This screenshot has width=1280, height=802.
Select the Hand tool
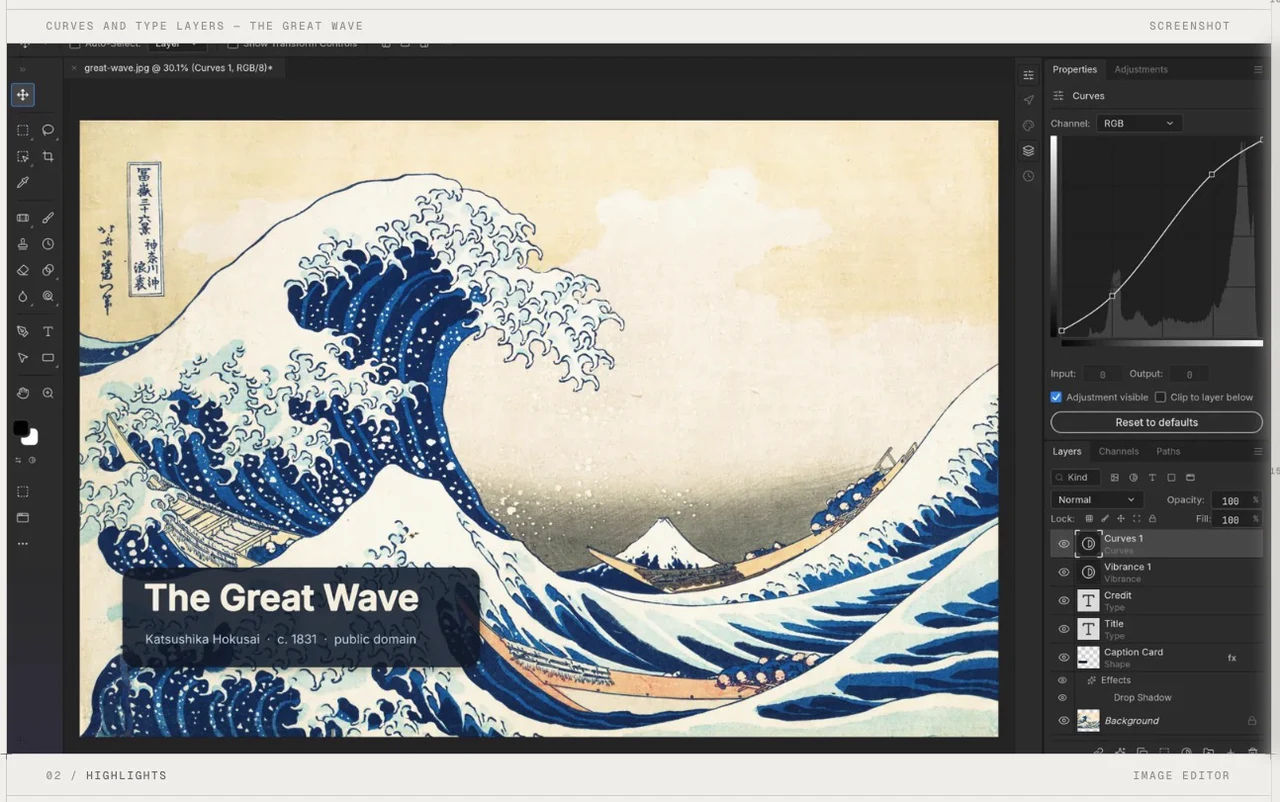22,393
